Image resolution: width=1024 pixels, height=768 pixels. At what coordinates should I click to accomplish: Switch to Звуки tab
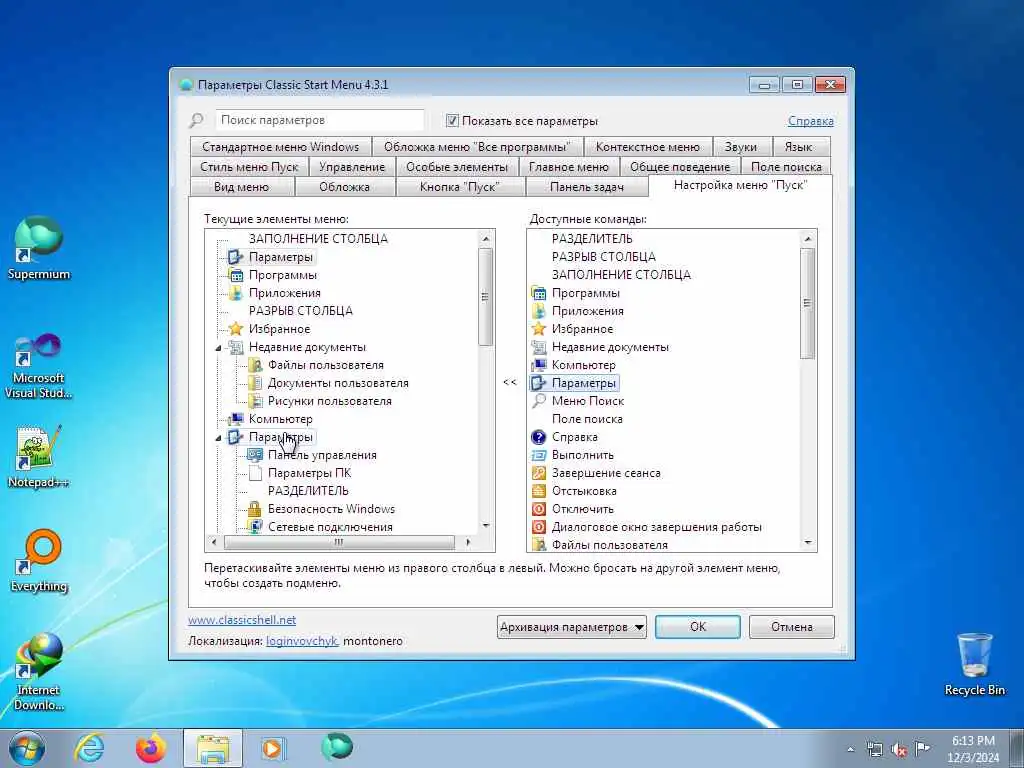[x=741, y=147]
